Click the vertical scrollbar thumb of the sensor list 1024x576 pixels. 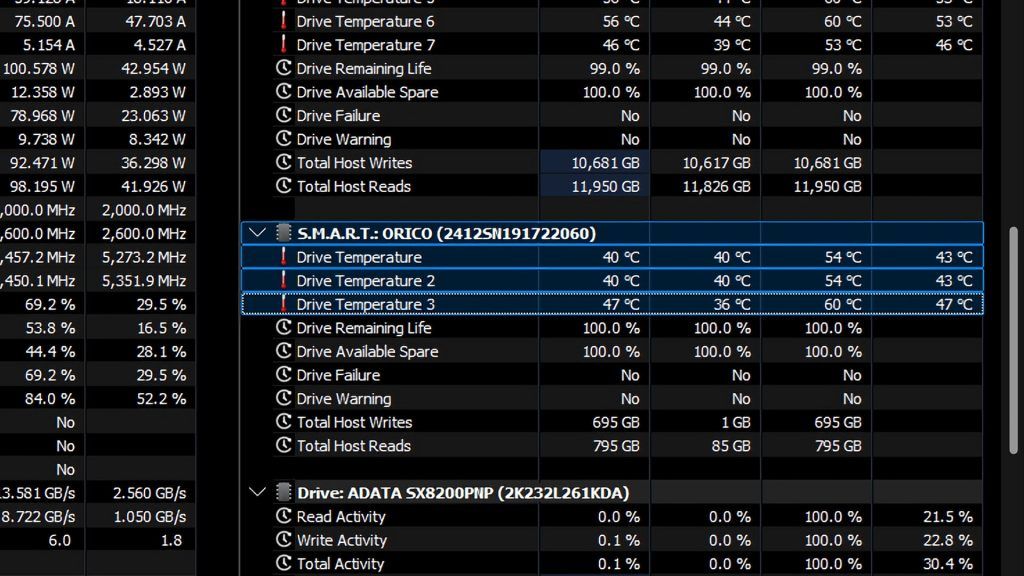click(x=1014, y=340)
